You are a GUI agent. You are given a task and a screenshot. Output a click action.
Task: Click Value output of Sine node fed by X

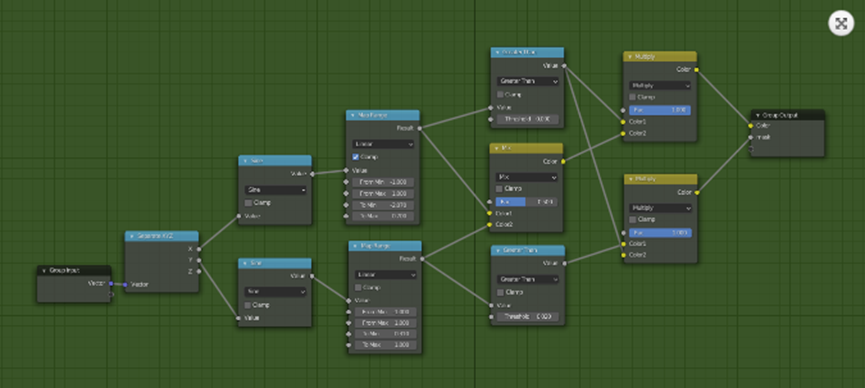click(312, 173)
